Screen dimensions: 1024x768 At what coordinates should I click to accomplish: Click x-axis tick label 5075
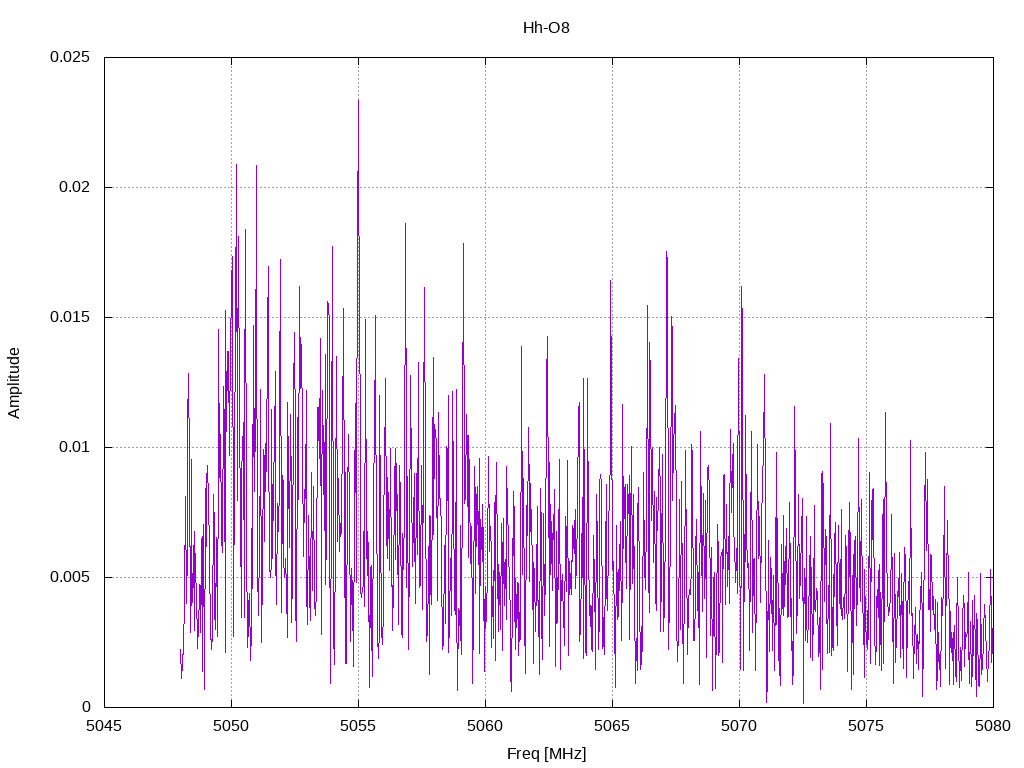(866, 726)
